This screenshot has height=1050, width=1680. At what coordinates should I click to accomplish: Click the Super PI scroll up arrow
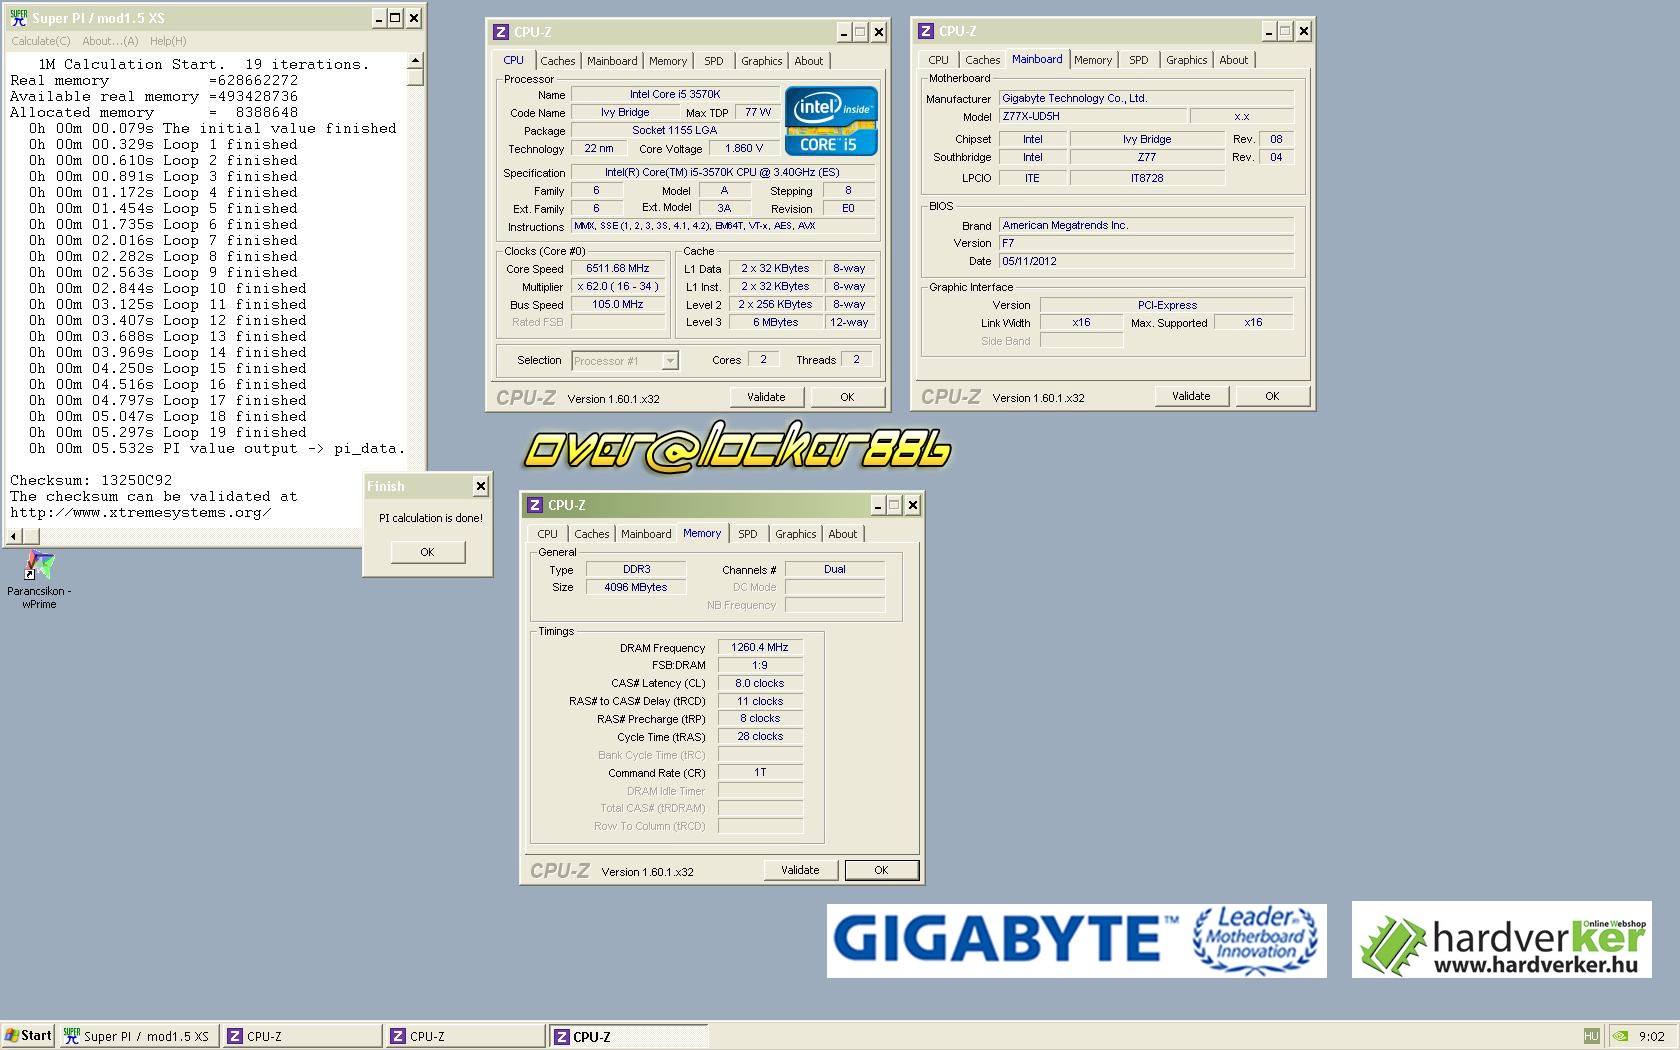(x=416, y=61)
